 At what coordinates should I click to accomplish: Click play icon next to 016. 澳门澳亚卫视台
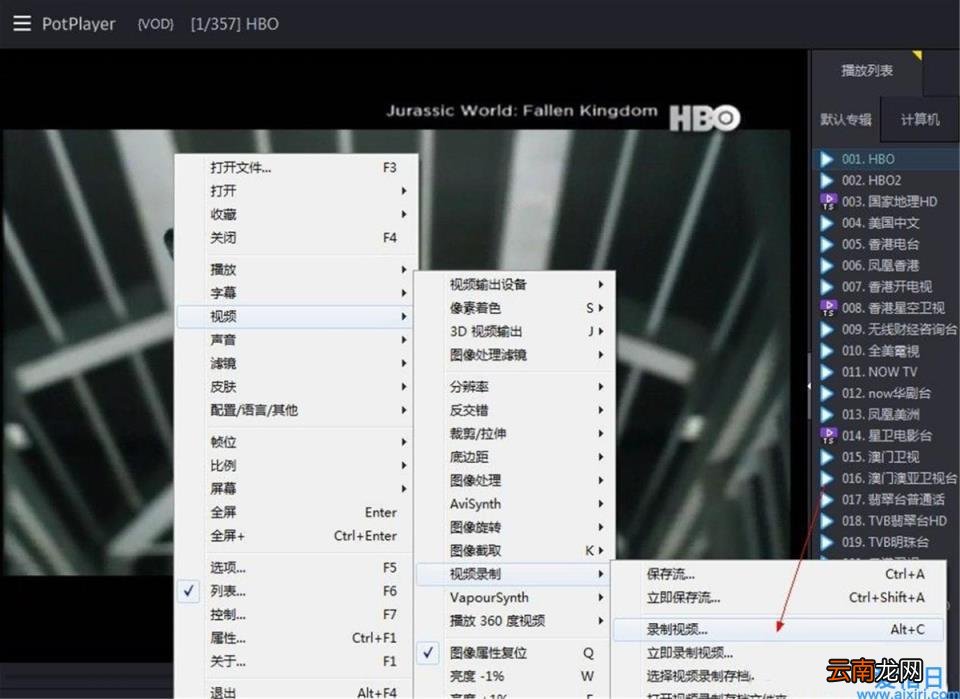click(827, 478)
